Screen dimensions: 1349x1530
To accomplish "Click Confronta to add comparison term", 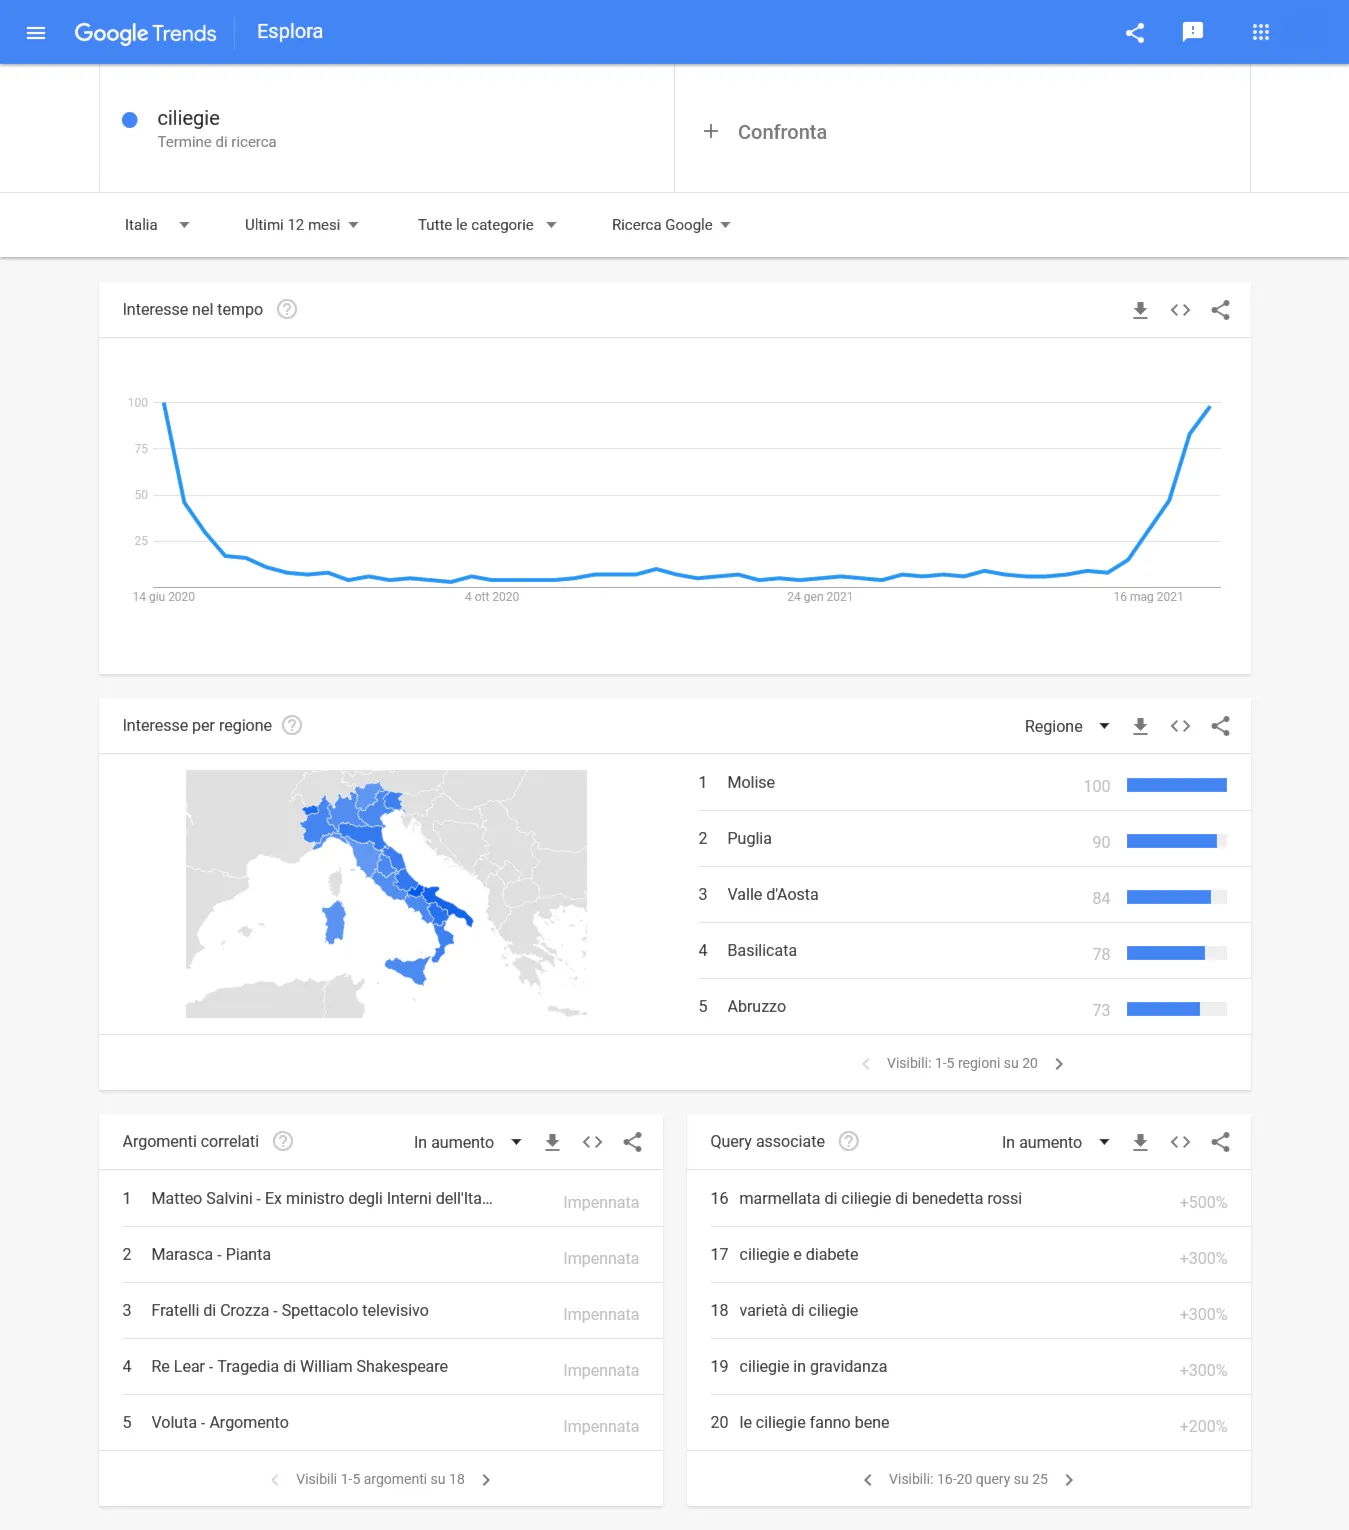I will [x=766, y=132].
